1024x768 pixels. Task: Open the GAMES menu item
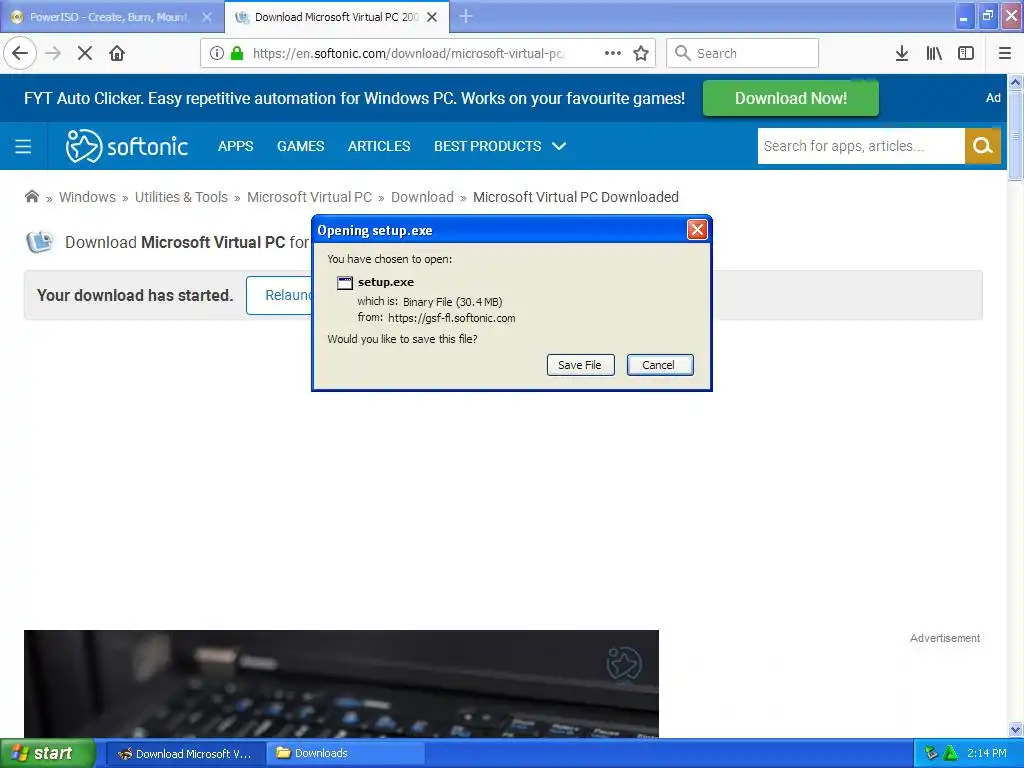tap(300, 146)
